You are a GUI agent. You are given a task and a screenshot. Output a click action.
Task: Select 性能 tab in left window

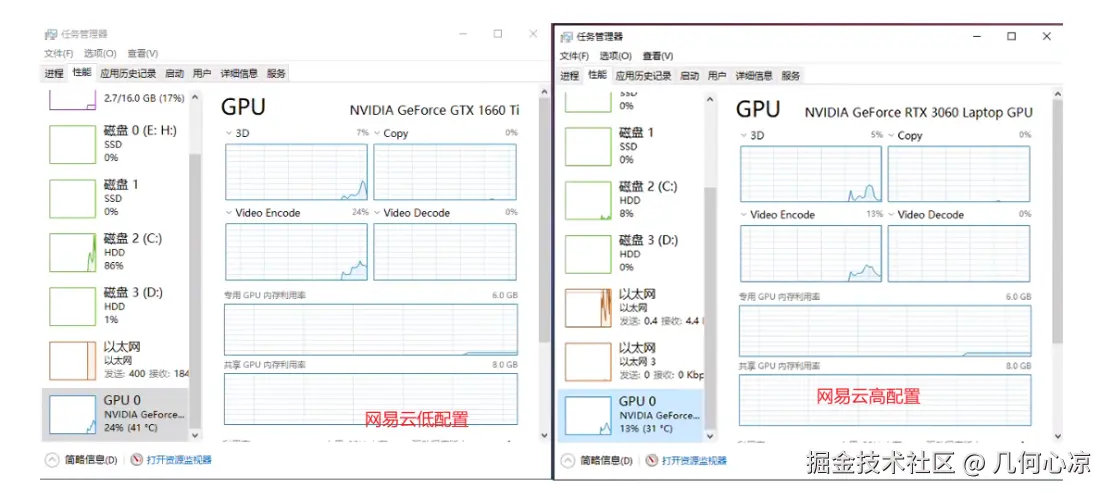point(82,72)
